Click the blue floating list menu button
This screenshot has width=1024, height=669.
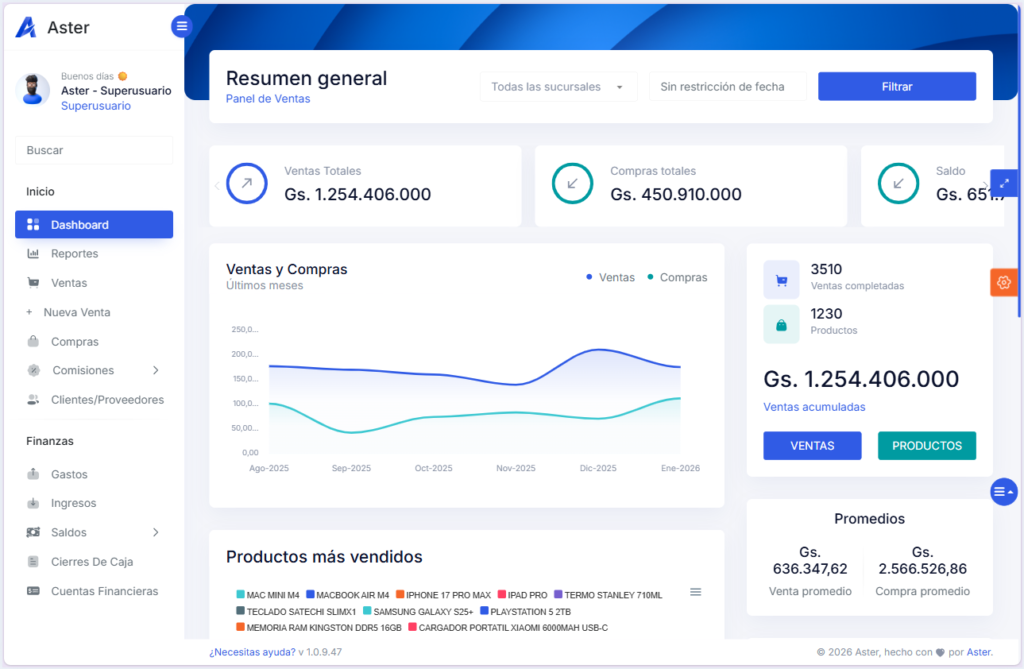click(1003, 492)
